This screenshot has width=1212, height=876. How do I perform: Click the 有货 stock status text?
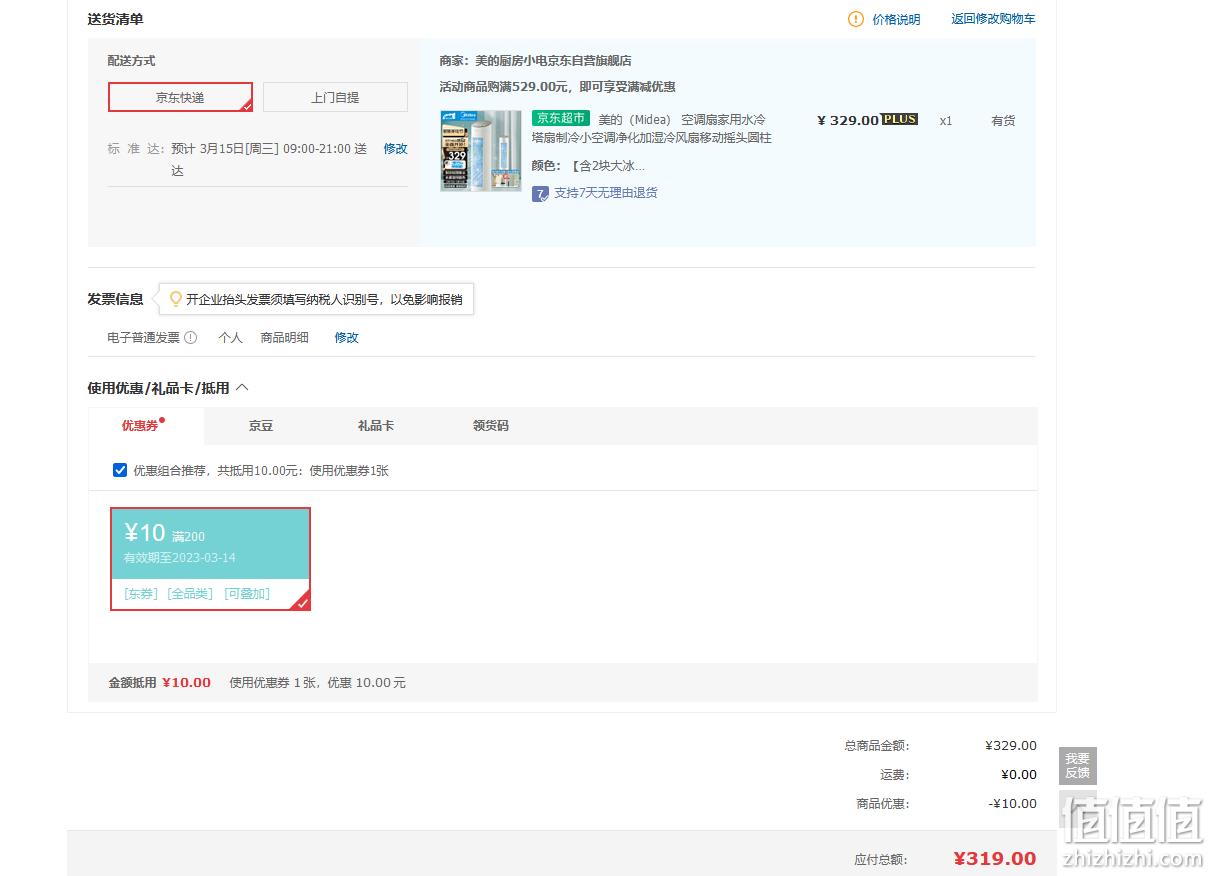pyautogui.click(x=1003, y=121)
